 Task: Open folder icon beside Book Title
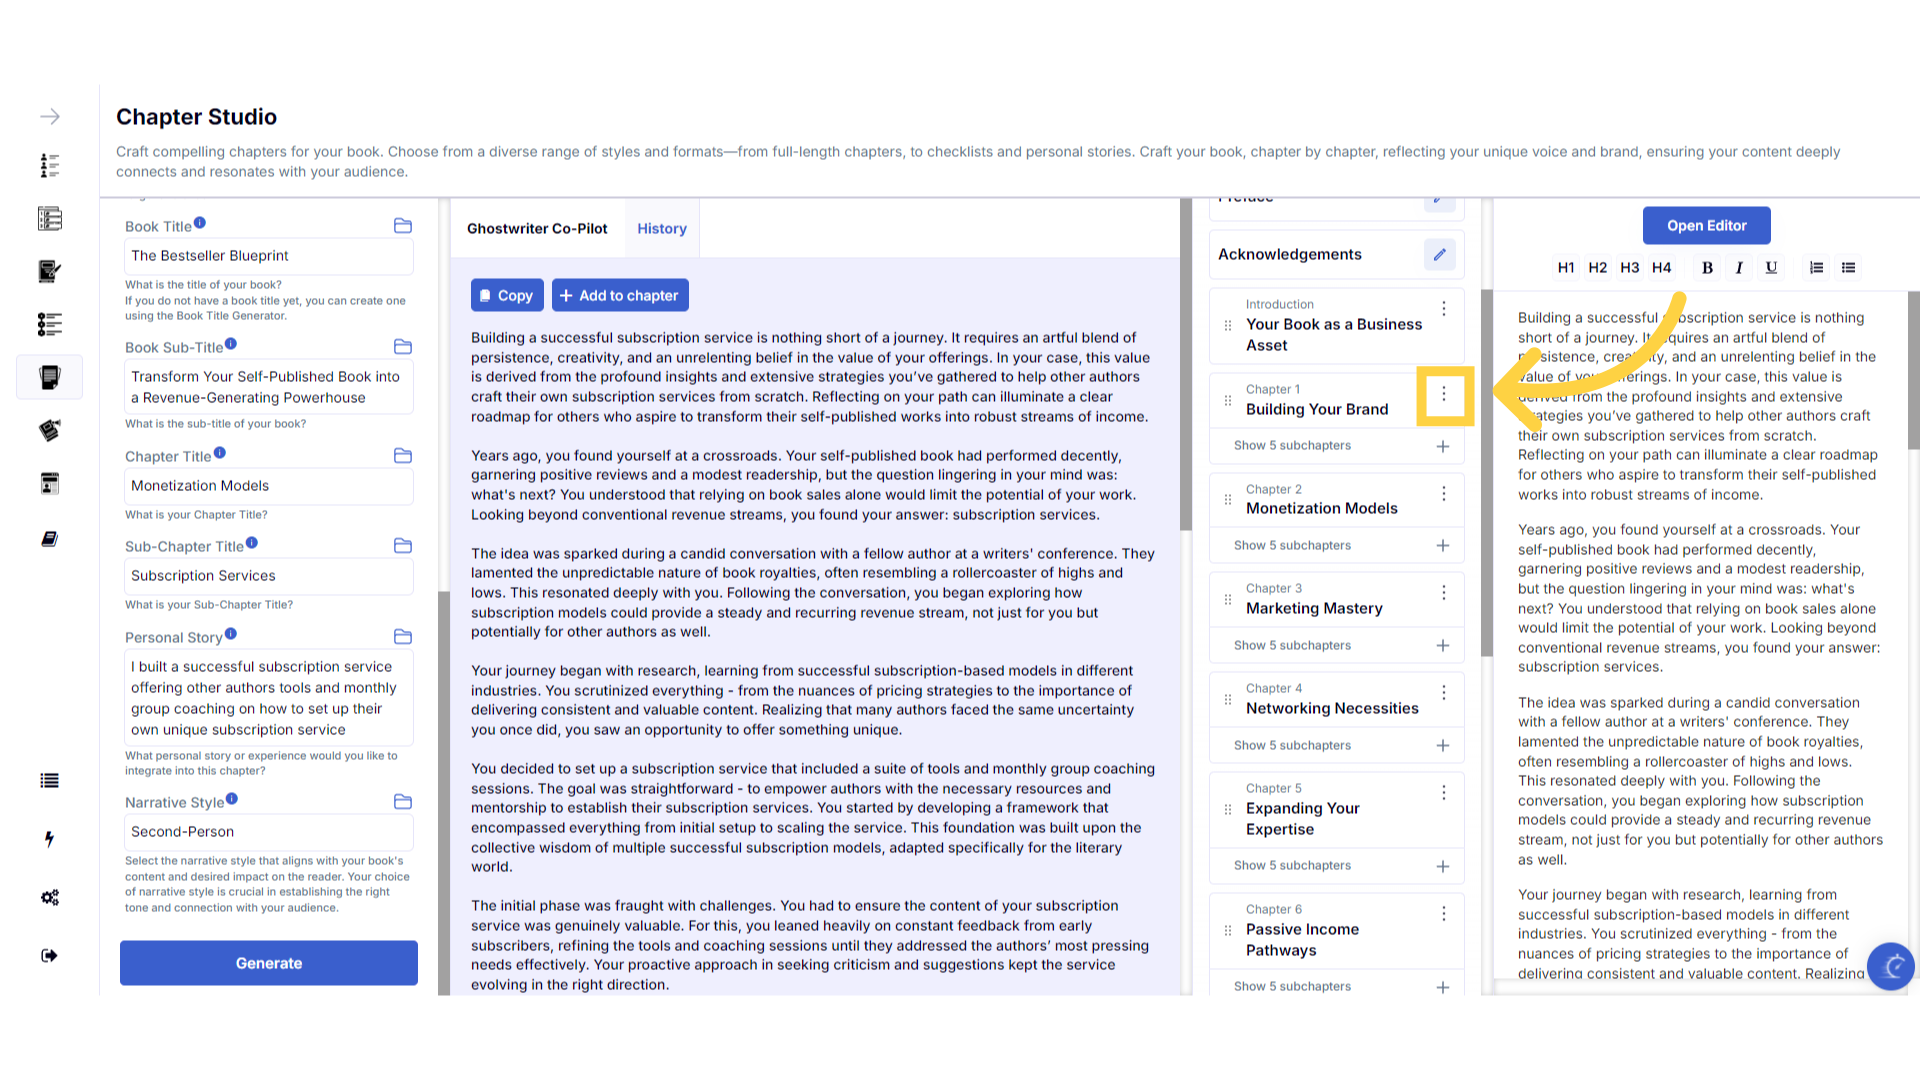pos(403,226)
